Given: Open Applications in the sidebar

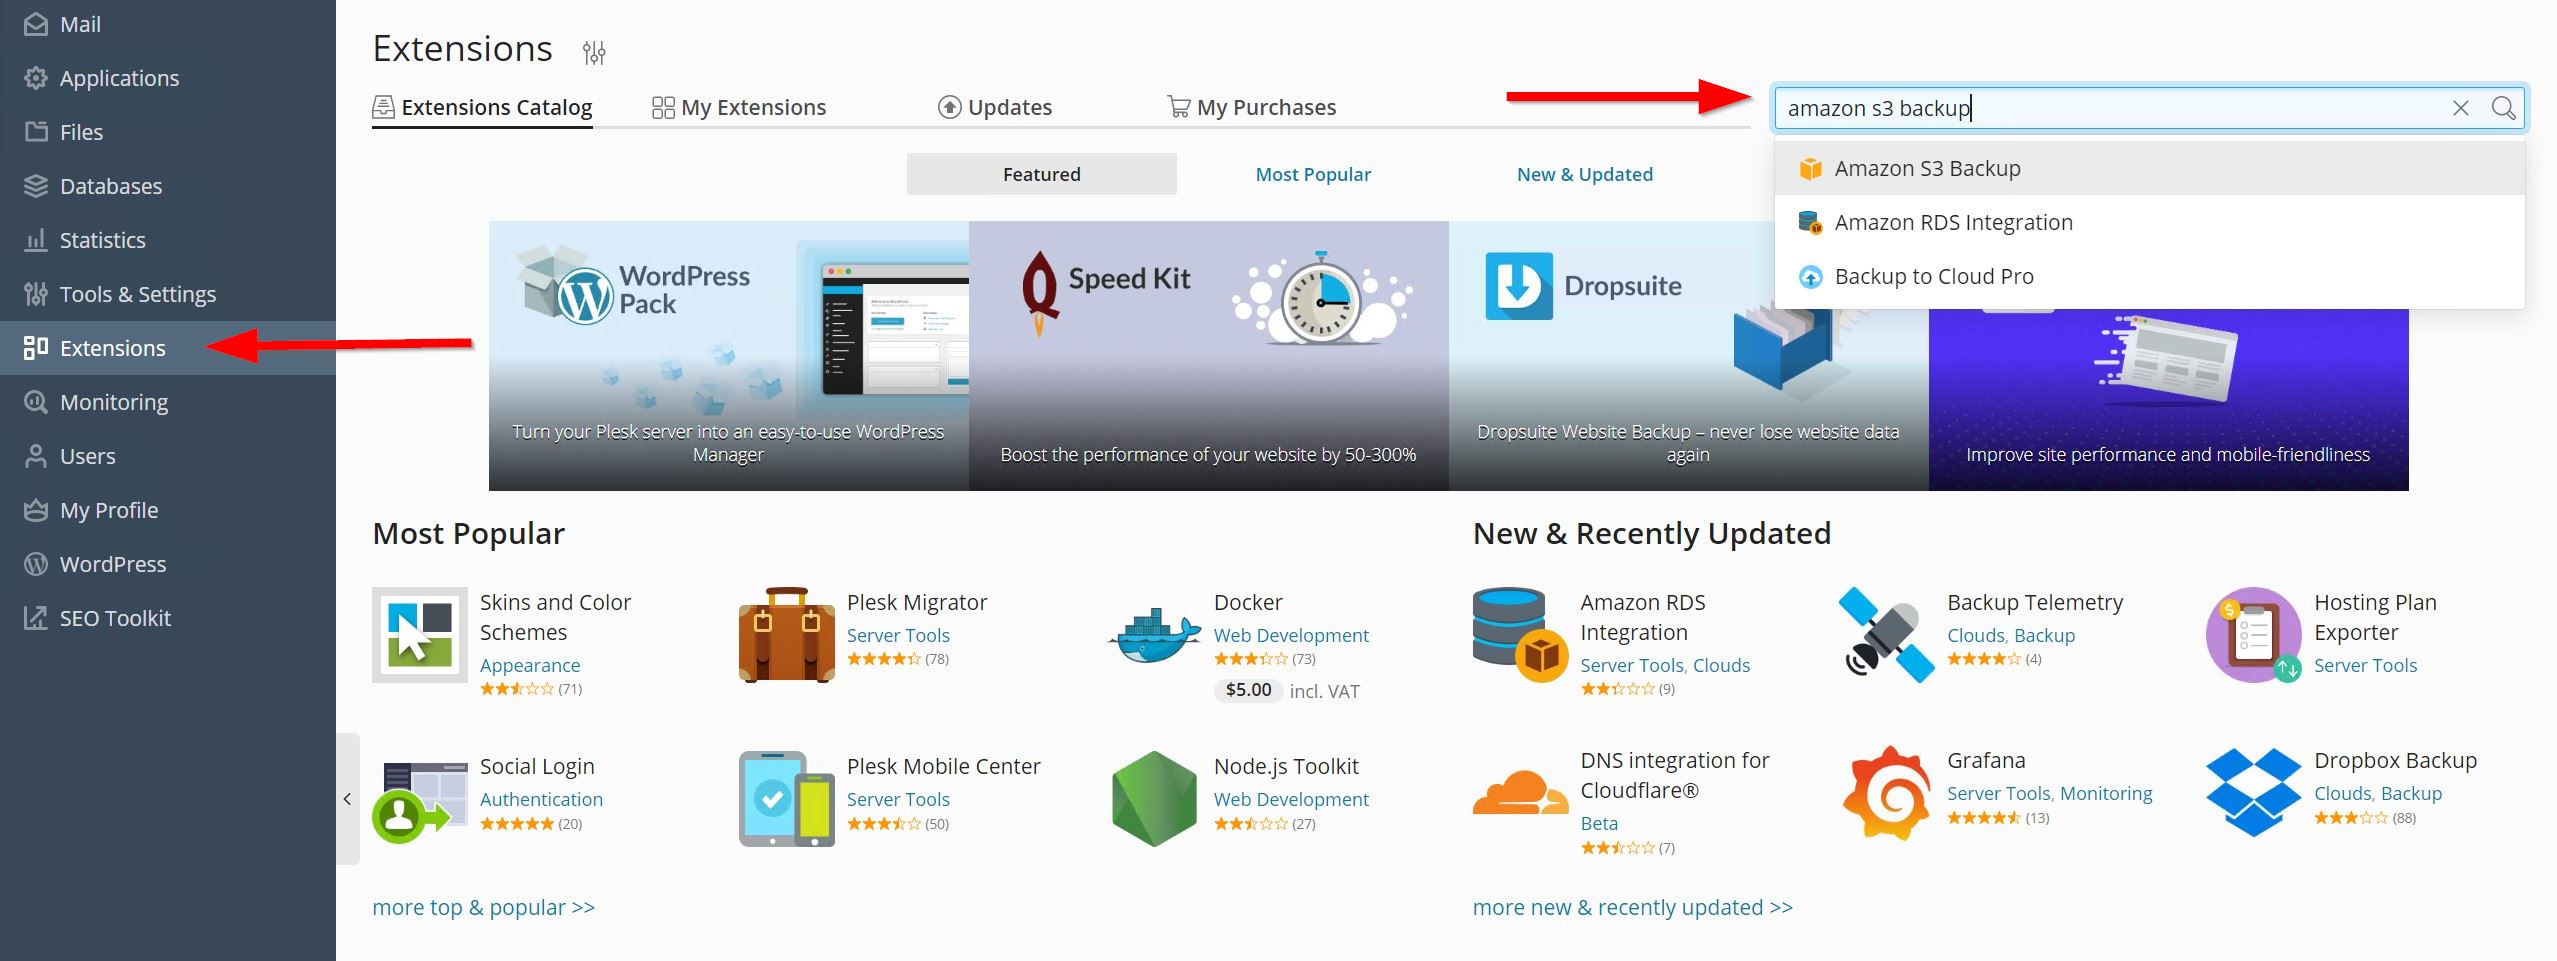Looking at the screenshot, I should point(167,78).
